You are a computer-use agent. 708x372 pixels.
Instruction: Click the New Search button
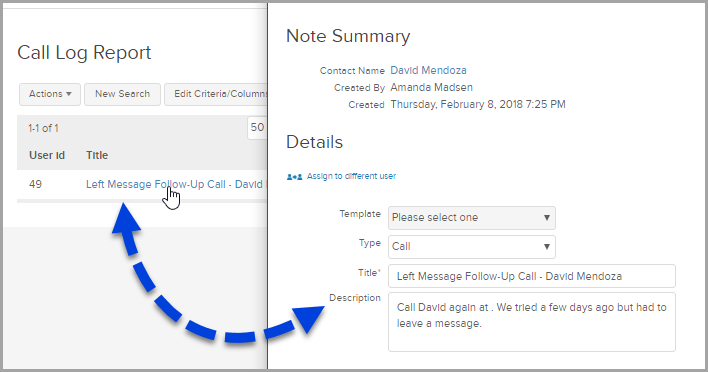coord(122,94)
